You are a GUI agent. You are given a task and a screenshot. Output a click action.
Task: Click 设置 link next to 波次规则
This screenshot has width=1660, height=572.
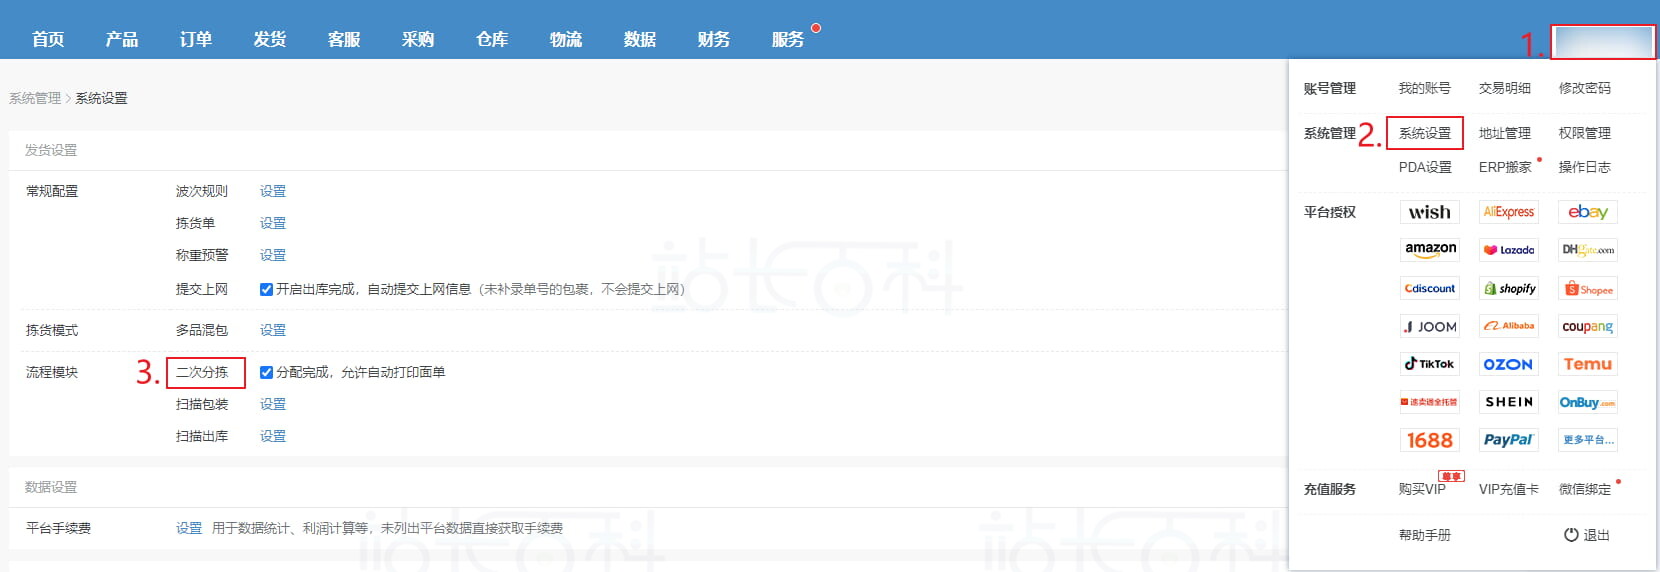tap(272, 191)
